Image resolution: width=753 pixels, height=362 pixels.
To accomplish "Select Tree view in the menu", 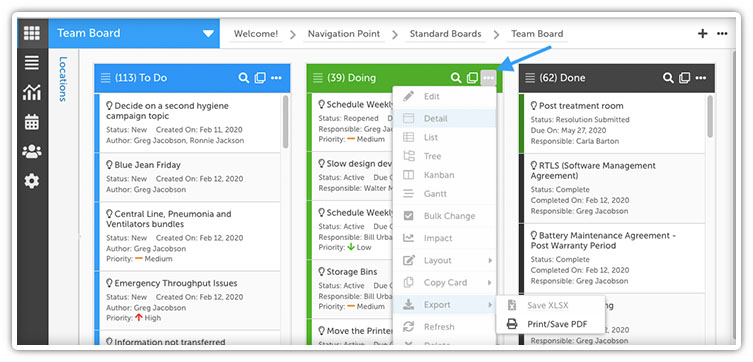I will 444,156.
